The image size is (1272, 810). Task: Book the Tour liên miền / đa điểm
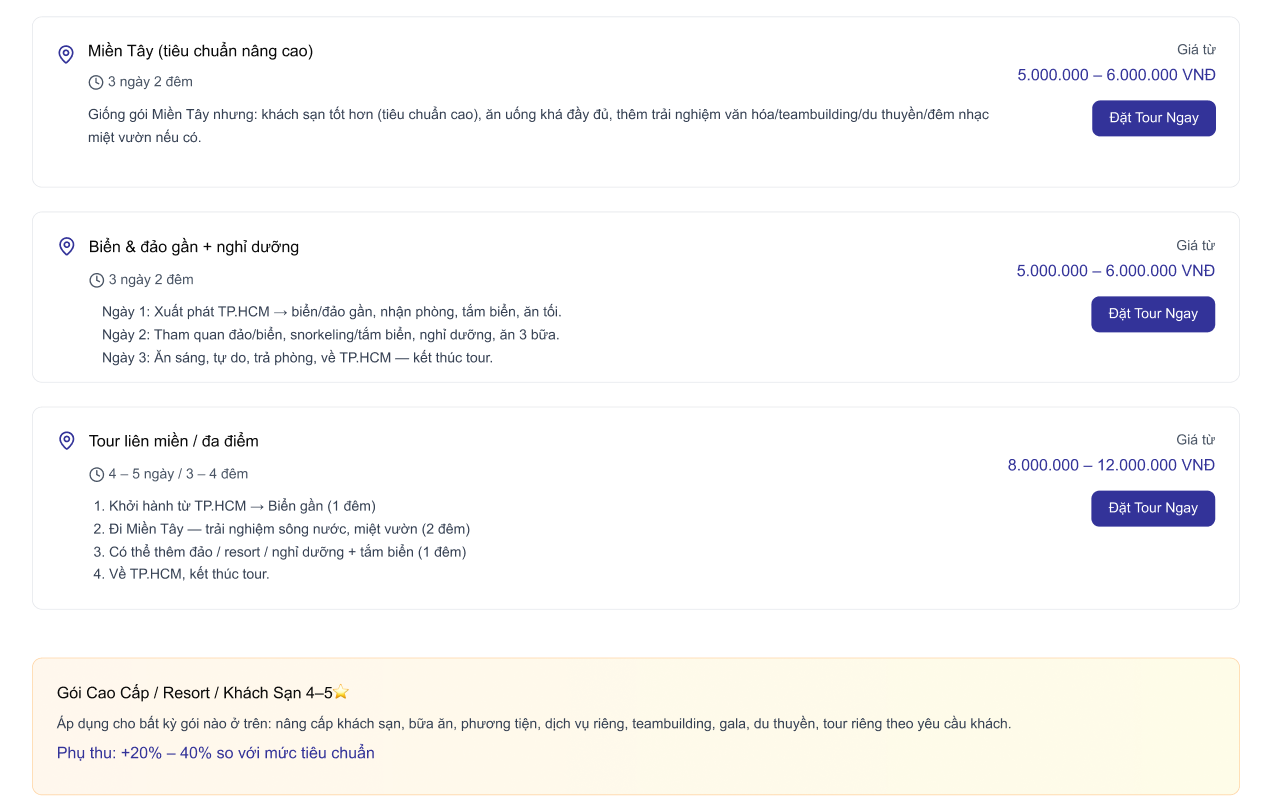[x=1152, y=508]
